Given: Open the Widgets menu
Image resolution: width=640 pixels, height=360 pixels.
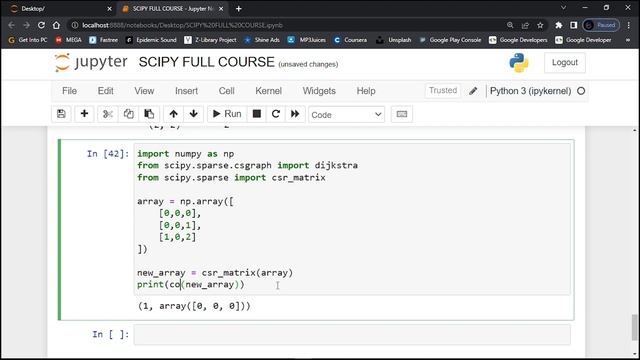Looking at the screenshot, I should click(319, 91).
